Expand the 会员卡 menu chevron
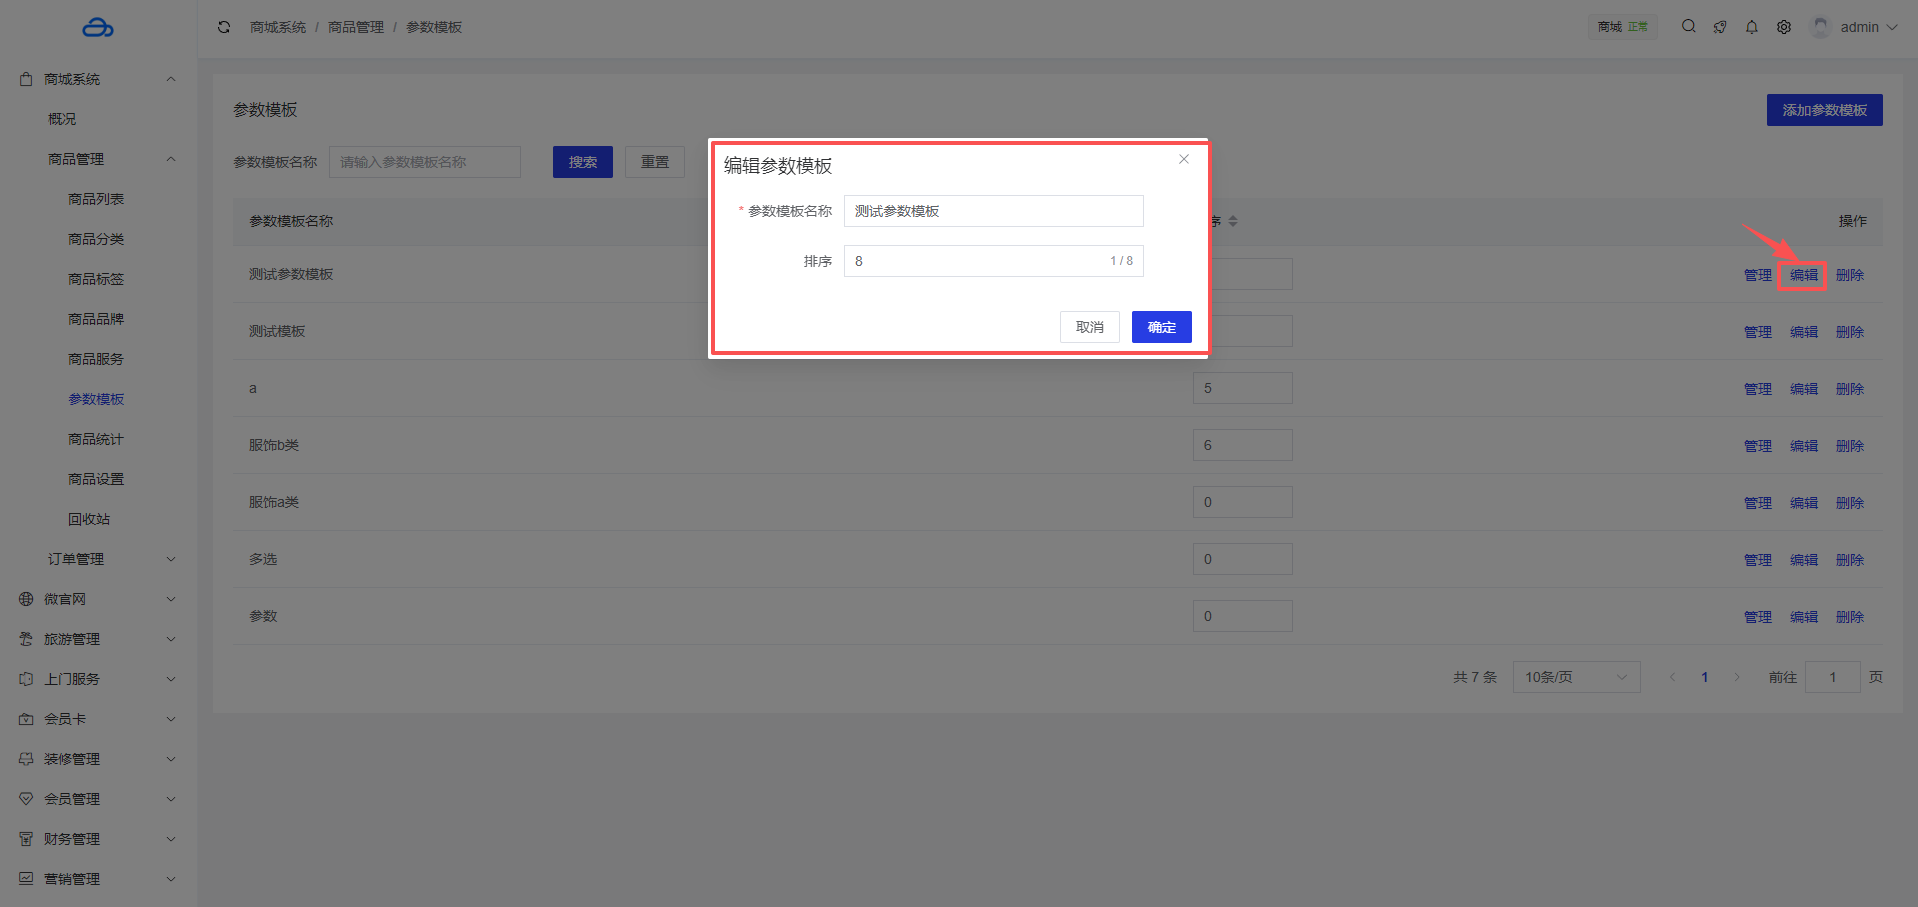This screenshot has width=1918, height=907. (171, 719)
